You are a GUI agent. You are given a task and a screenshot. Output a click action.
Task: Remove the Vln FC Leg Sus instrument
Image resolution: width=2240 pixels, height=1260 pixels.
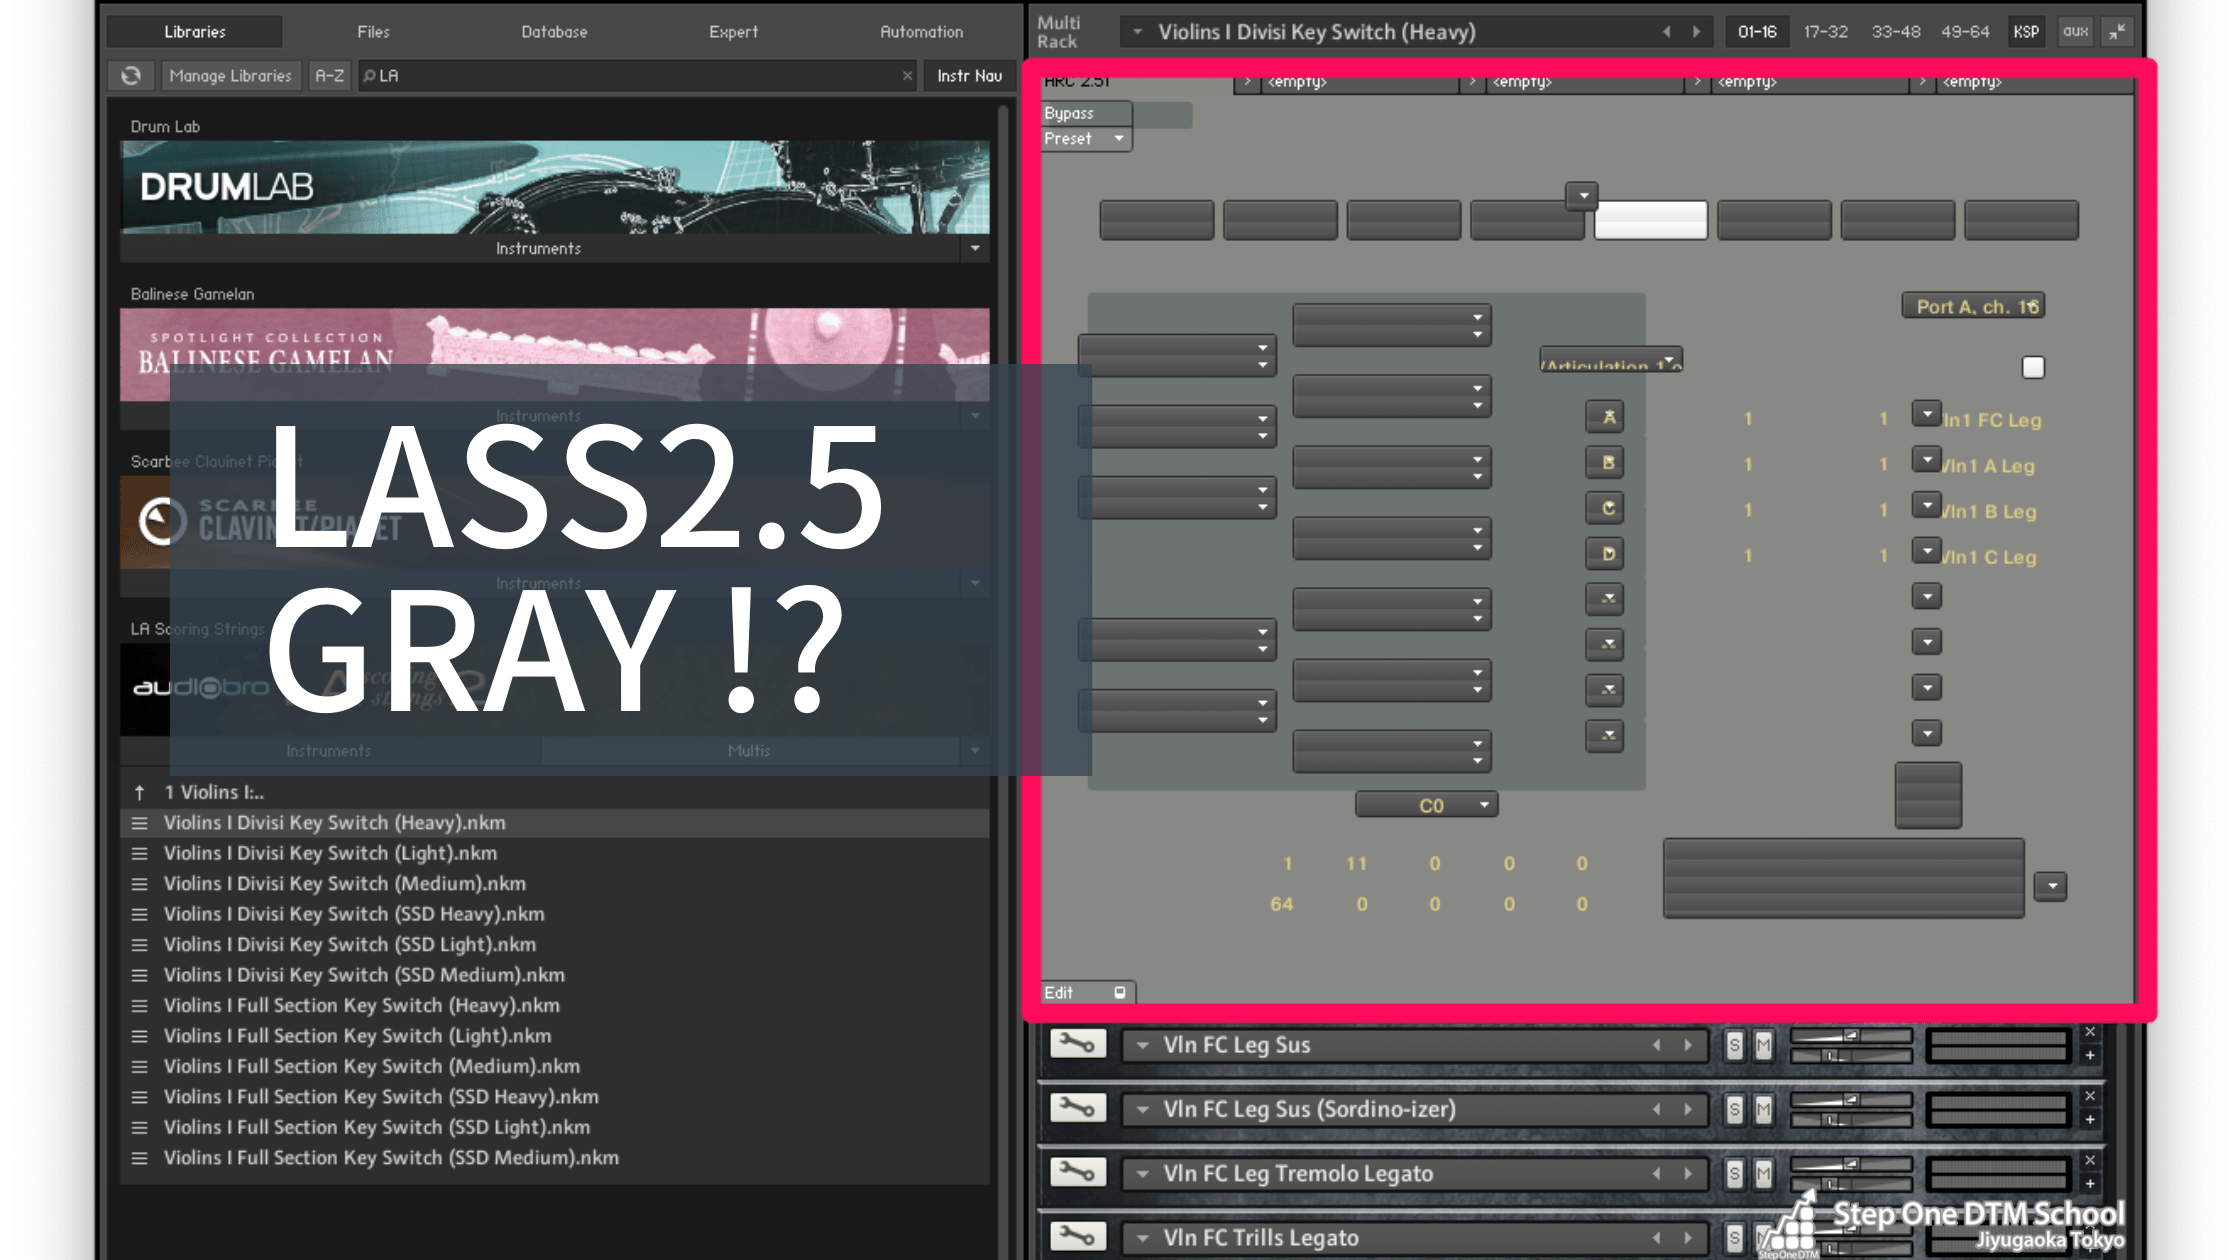(x=2090, y=1032)
